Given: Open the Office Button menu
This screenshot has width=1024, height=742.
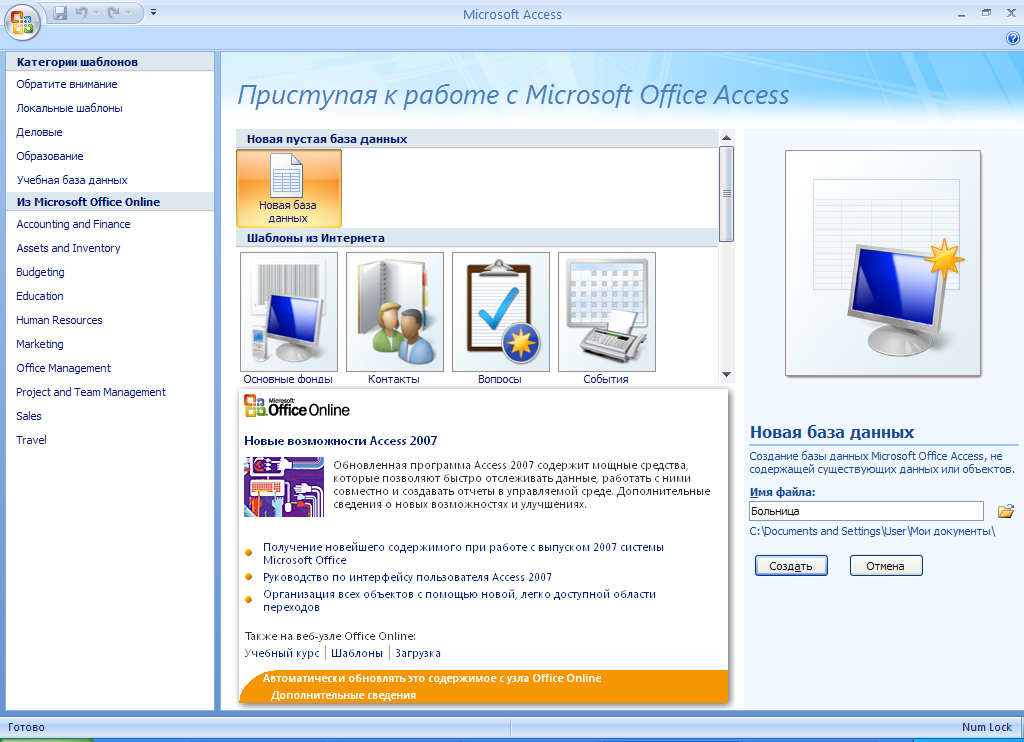Looking at the screenshot, I should 22,21.
